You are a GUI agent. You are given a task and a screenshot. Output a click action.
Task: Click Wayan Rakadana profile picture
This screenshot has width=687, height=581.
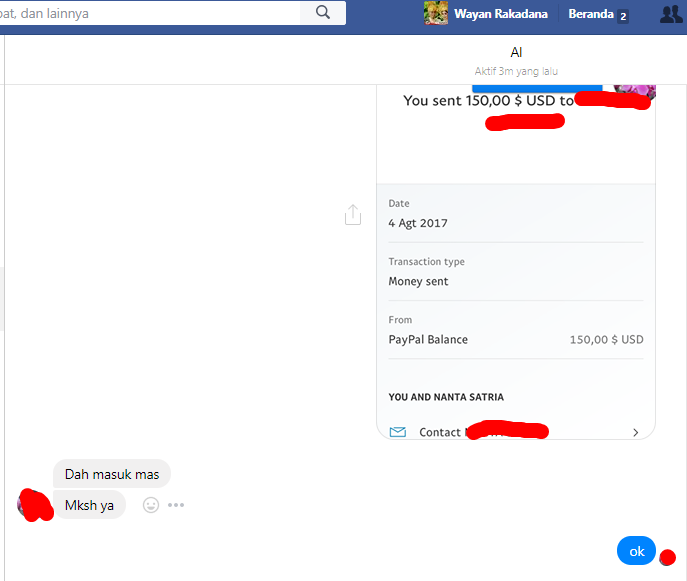[436, 13]
